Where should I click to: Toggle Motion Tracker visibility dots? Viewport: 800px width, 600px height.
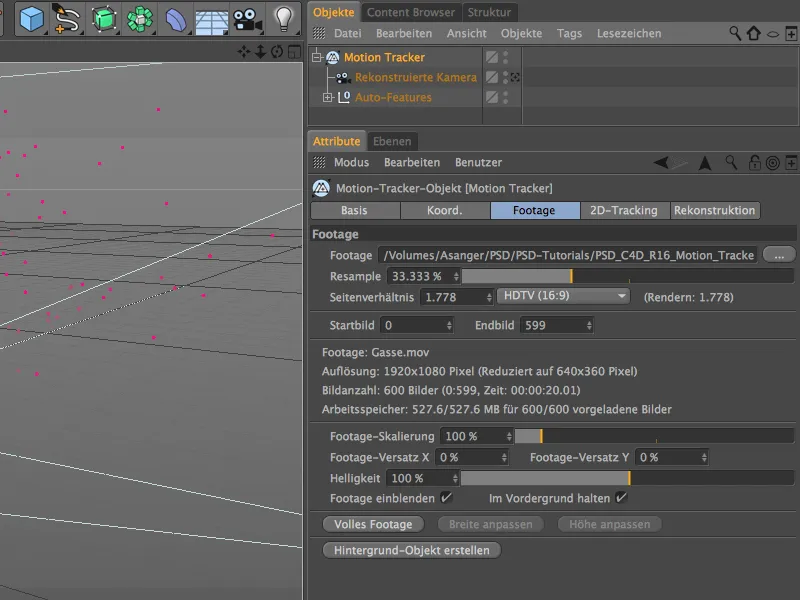coord(506,57)
